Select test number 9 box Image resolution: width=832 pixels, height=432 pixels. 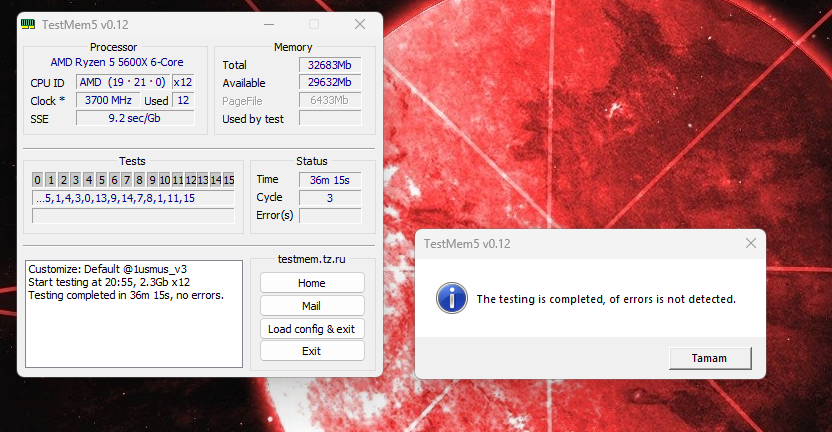coord(152,180)
